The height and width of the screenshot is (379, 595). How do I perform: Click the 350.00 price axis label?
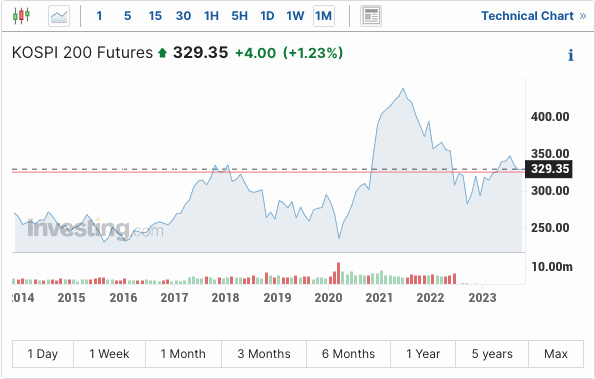550,154
